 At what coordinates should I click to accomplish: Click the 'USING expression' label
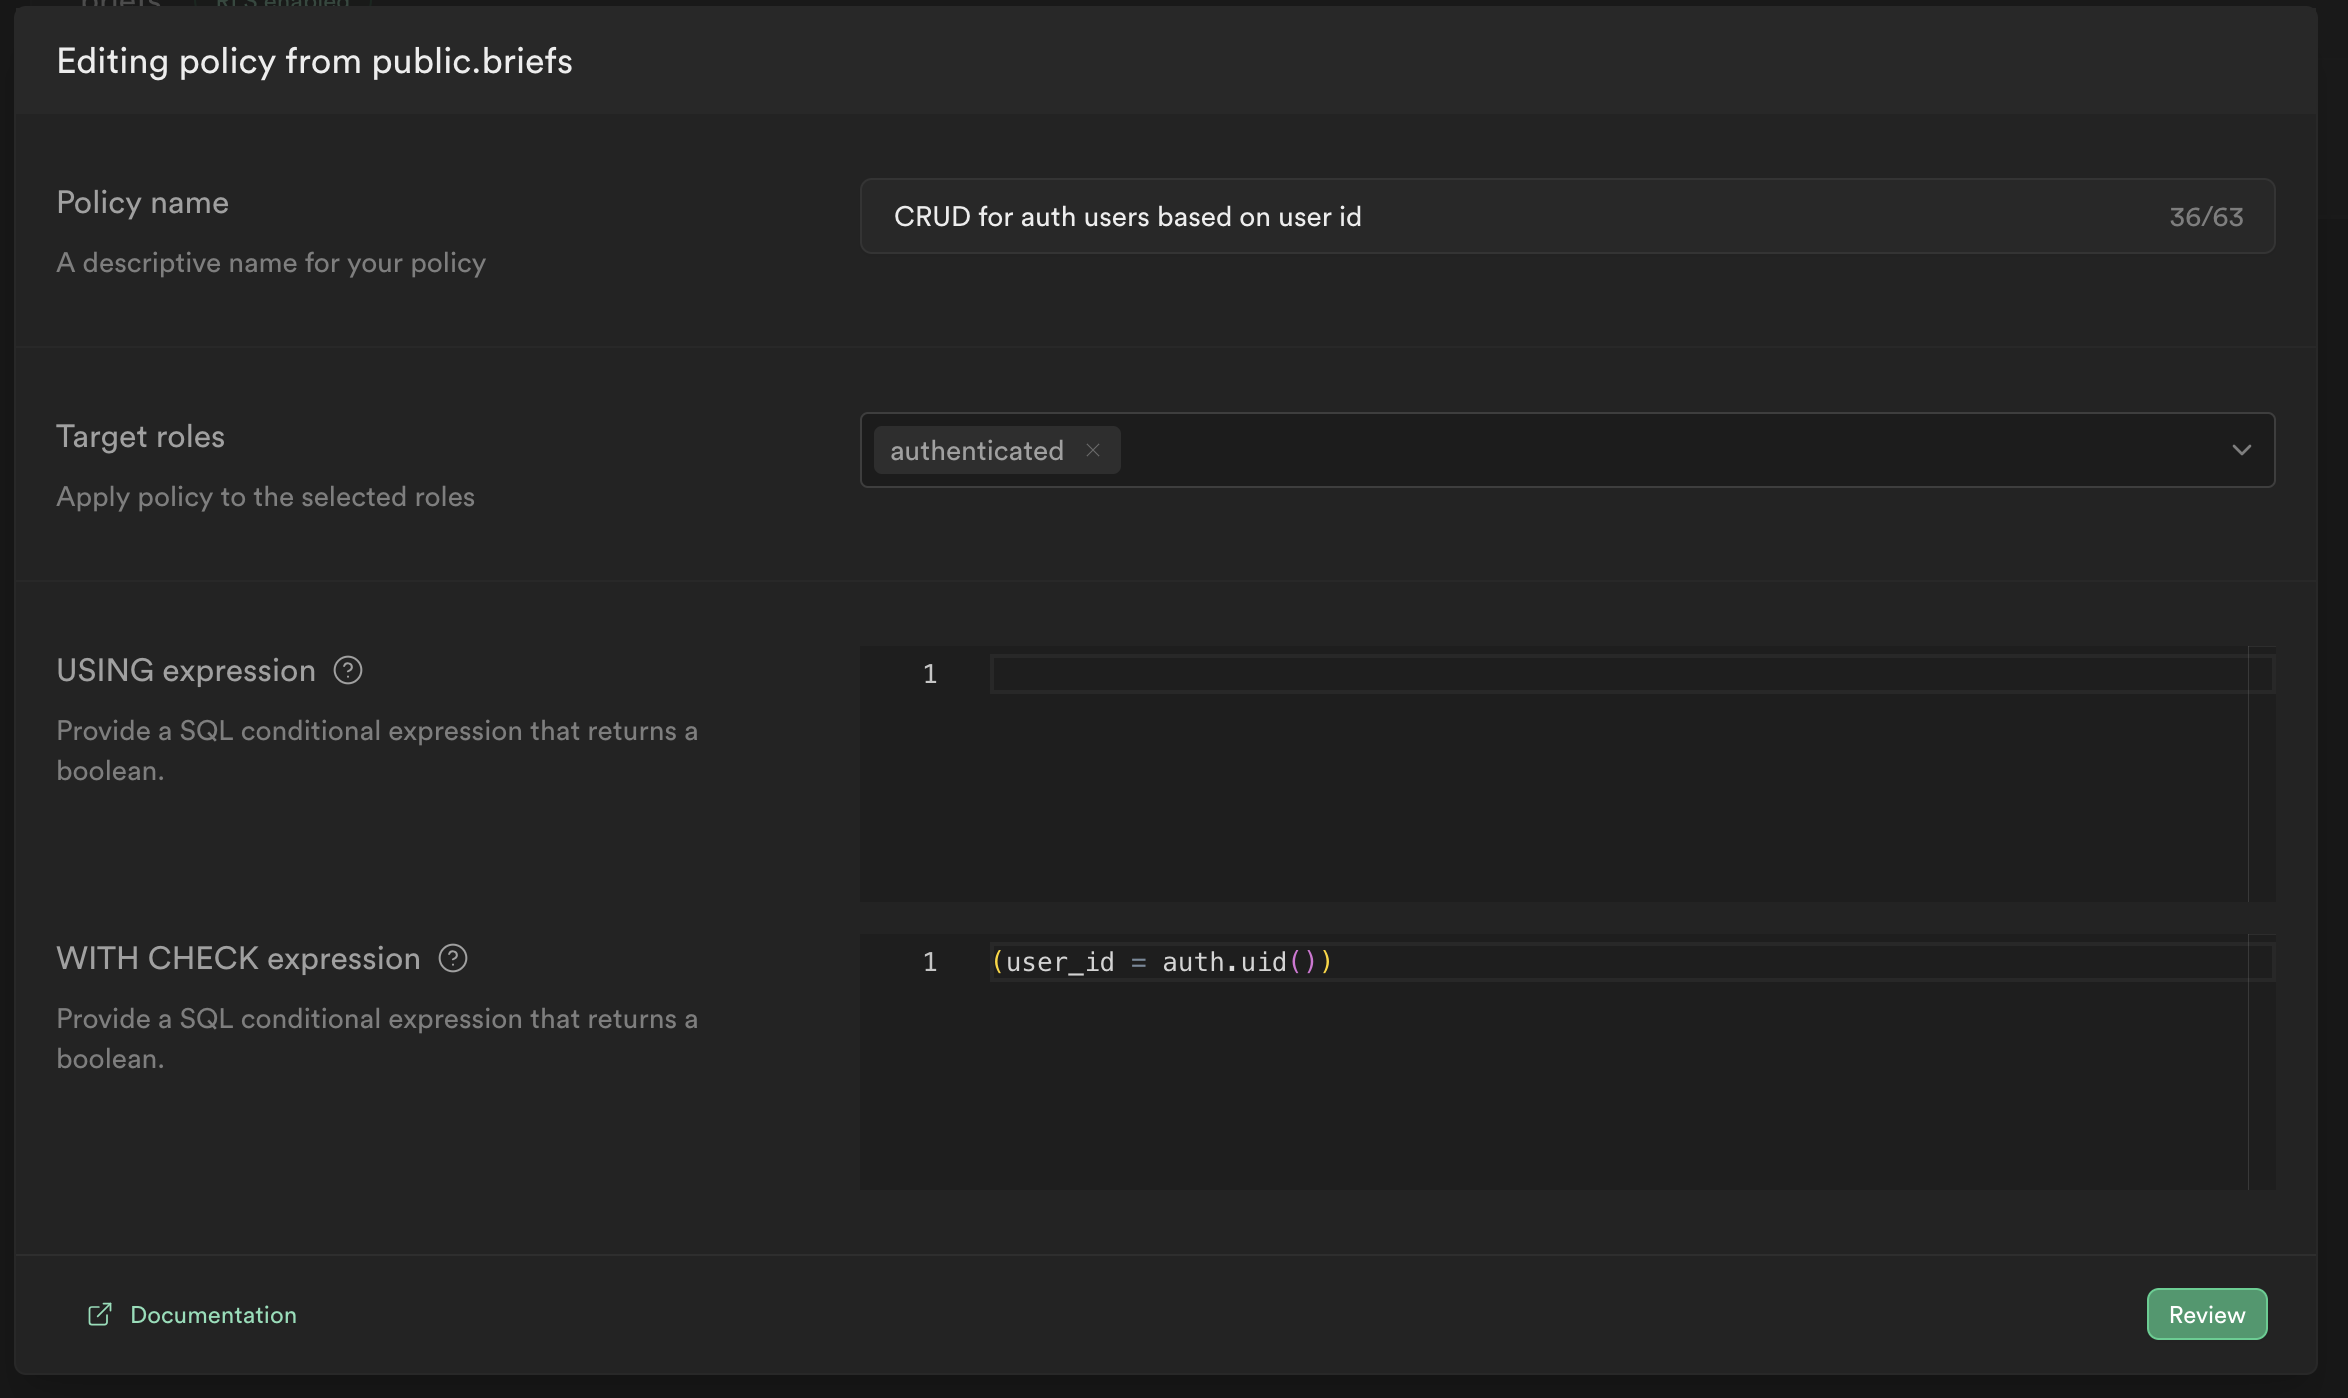(186, 670)
